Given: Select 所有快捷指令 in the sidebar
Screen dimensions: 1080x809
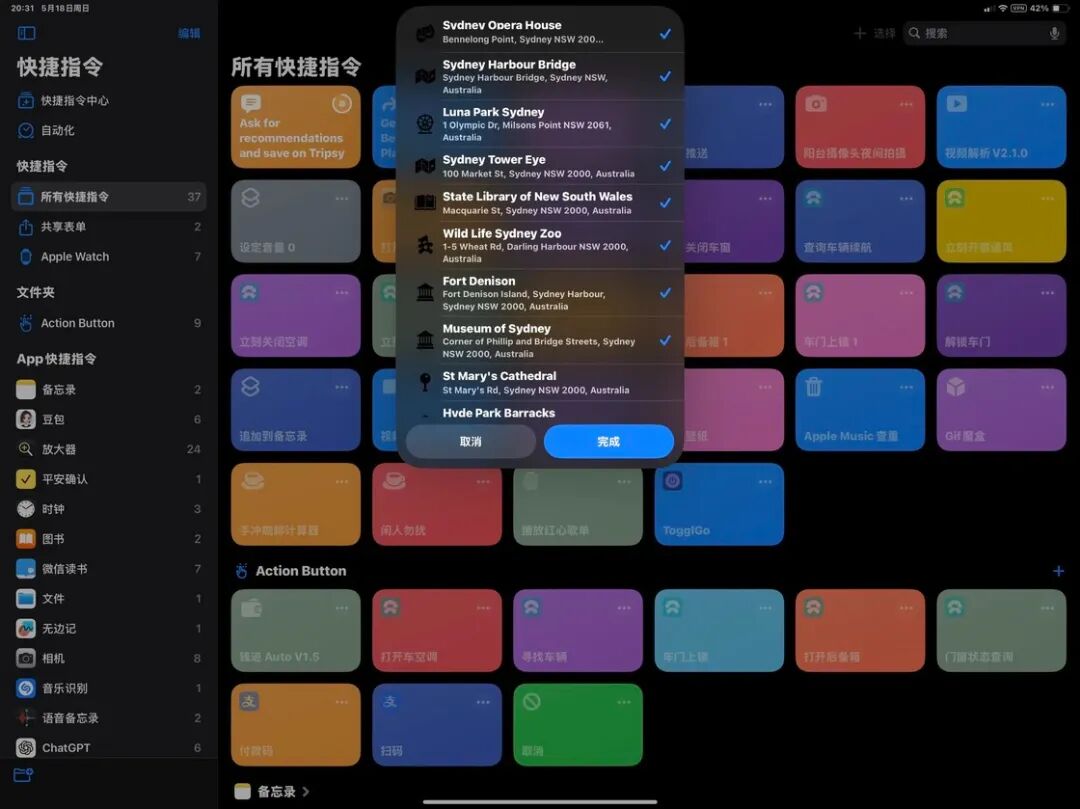Looking at the screenshot, I should coord(109,197).
